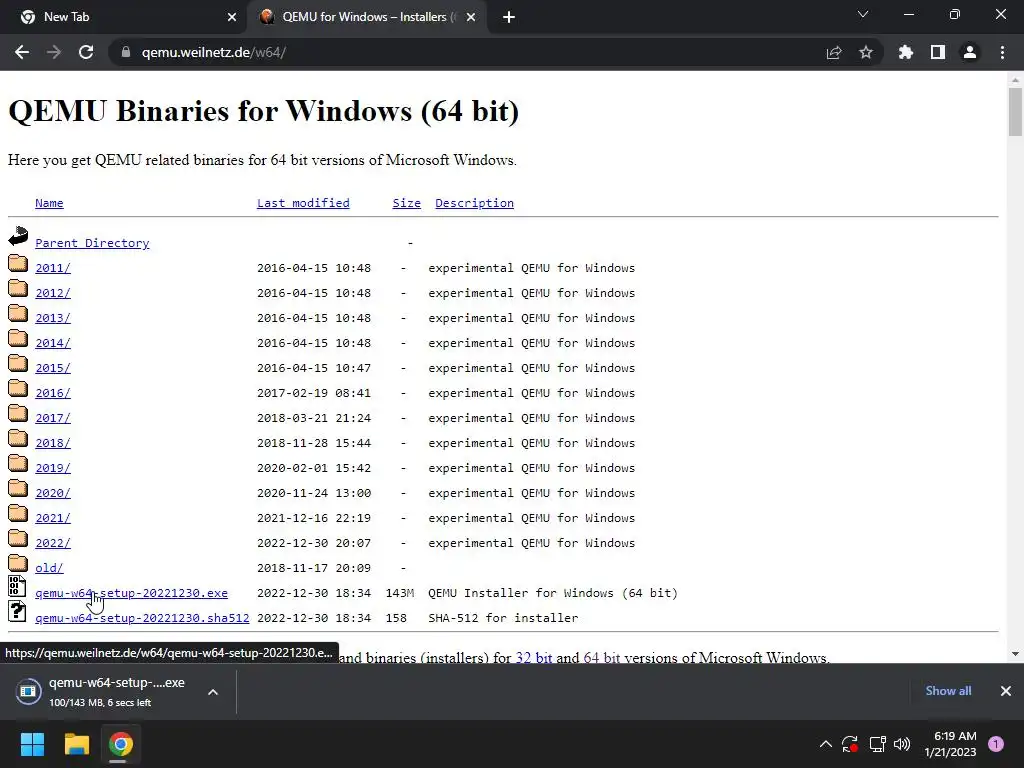This screenshot has width=1024, height=768.
Task: Open the volume speaker tray icon
Action: tap(902, 744)
